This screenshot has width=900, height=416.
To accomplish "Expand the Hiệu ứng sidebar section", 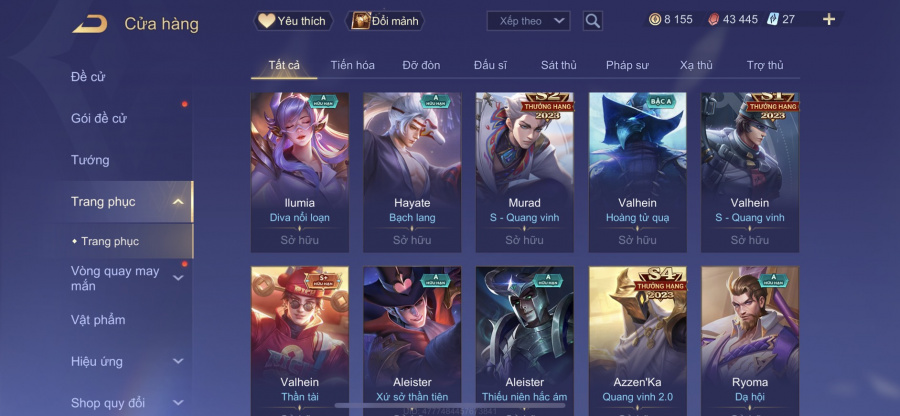I will point(178,361).
